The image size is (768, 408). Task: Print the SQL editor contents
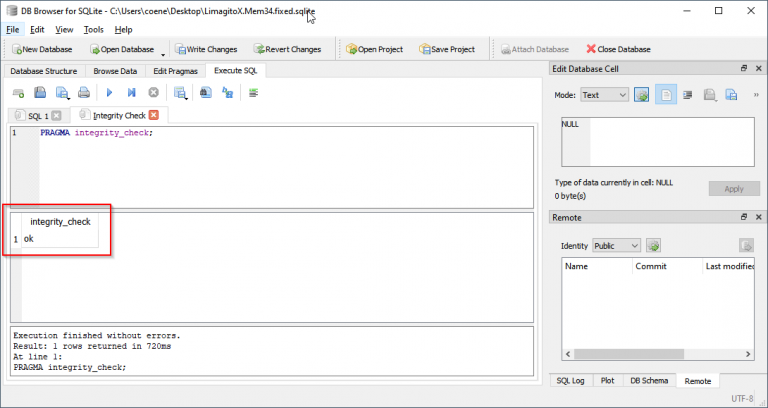[84, 93]
